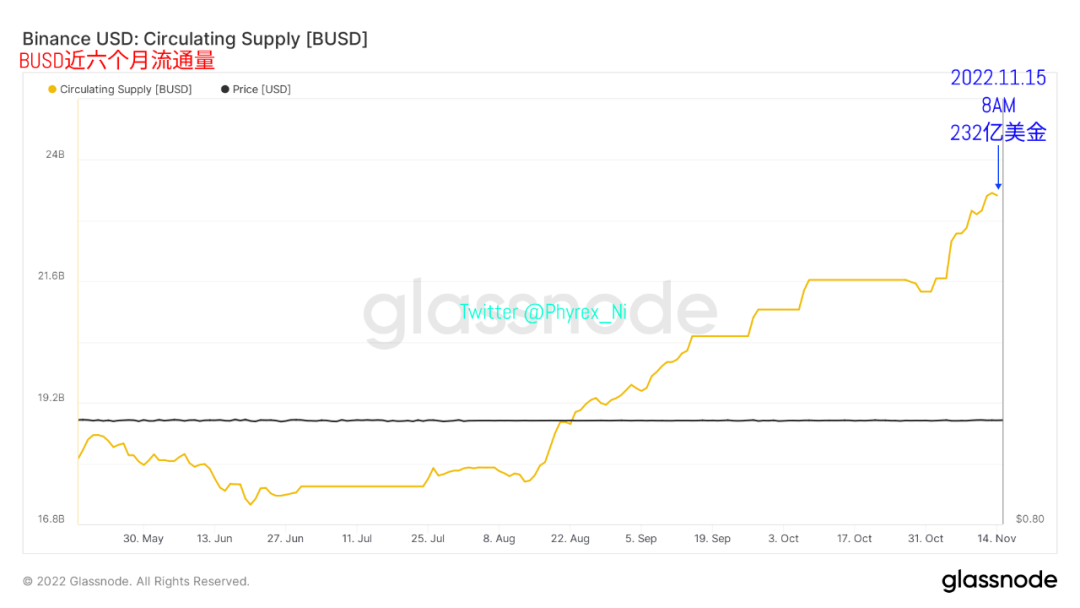This screenshot has width=1080, height=608.
Task: Open the Twitter @Phyrex_Ni watermark text
Action: point(543,312)
